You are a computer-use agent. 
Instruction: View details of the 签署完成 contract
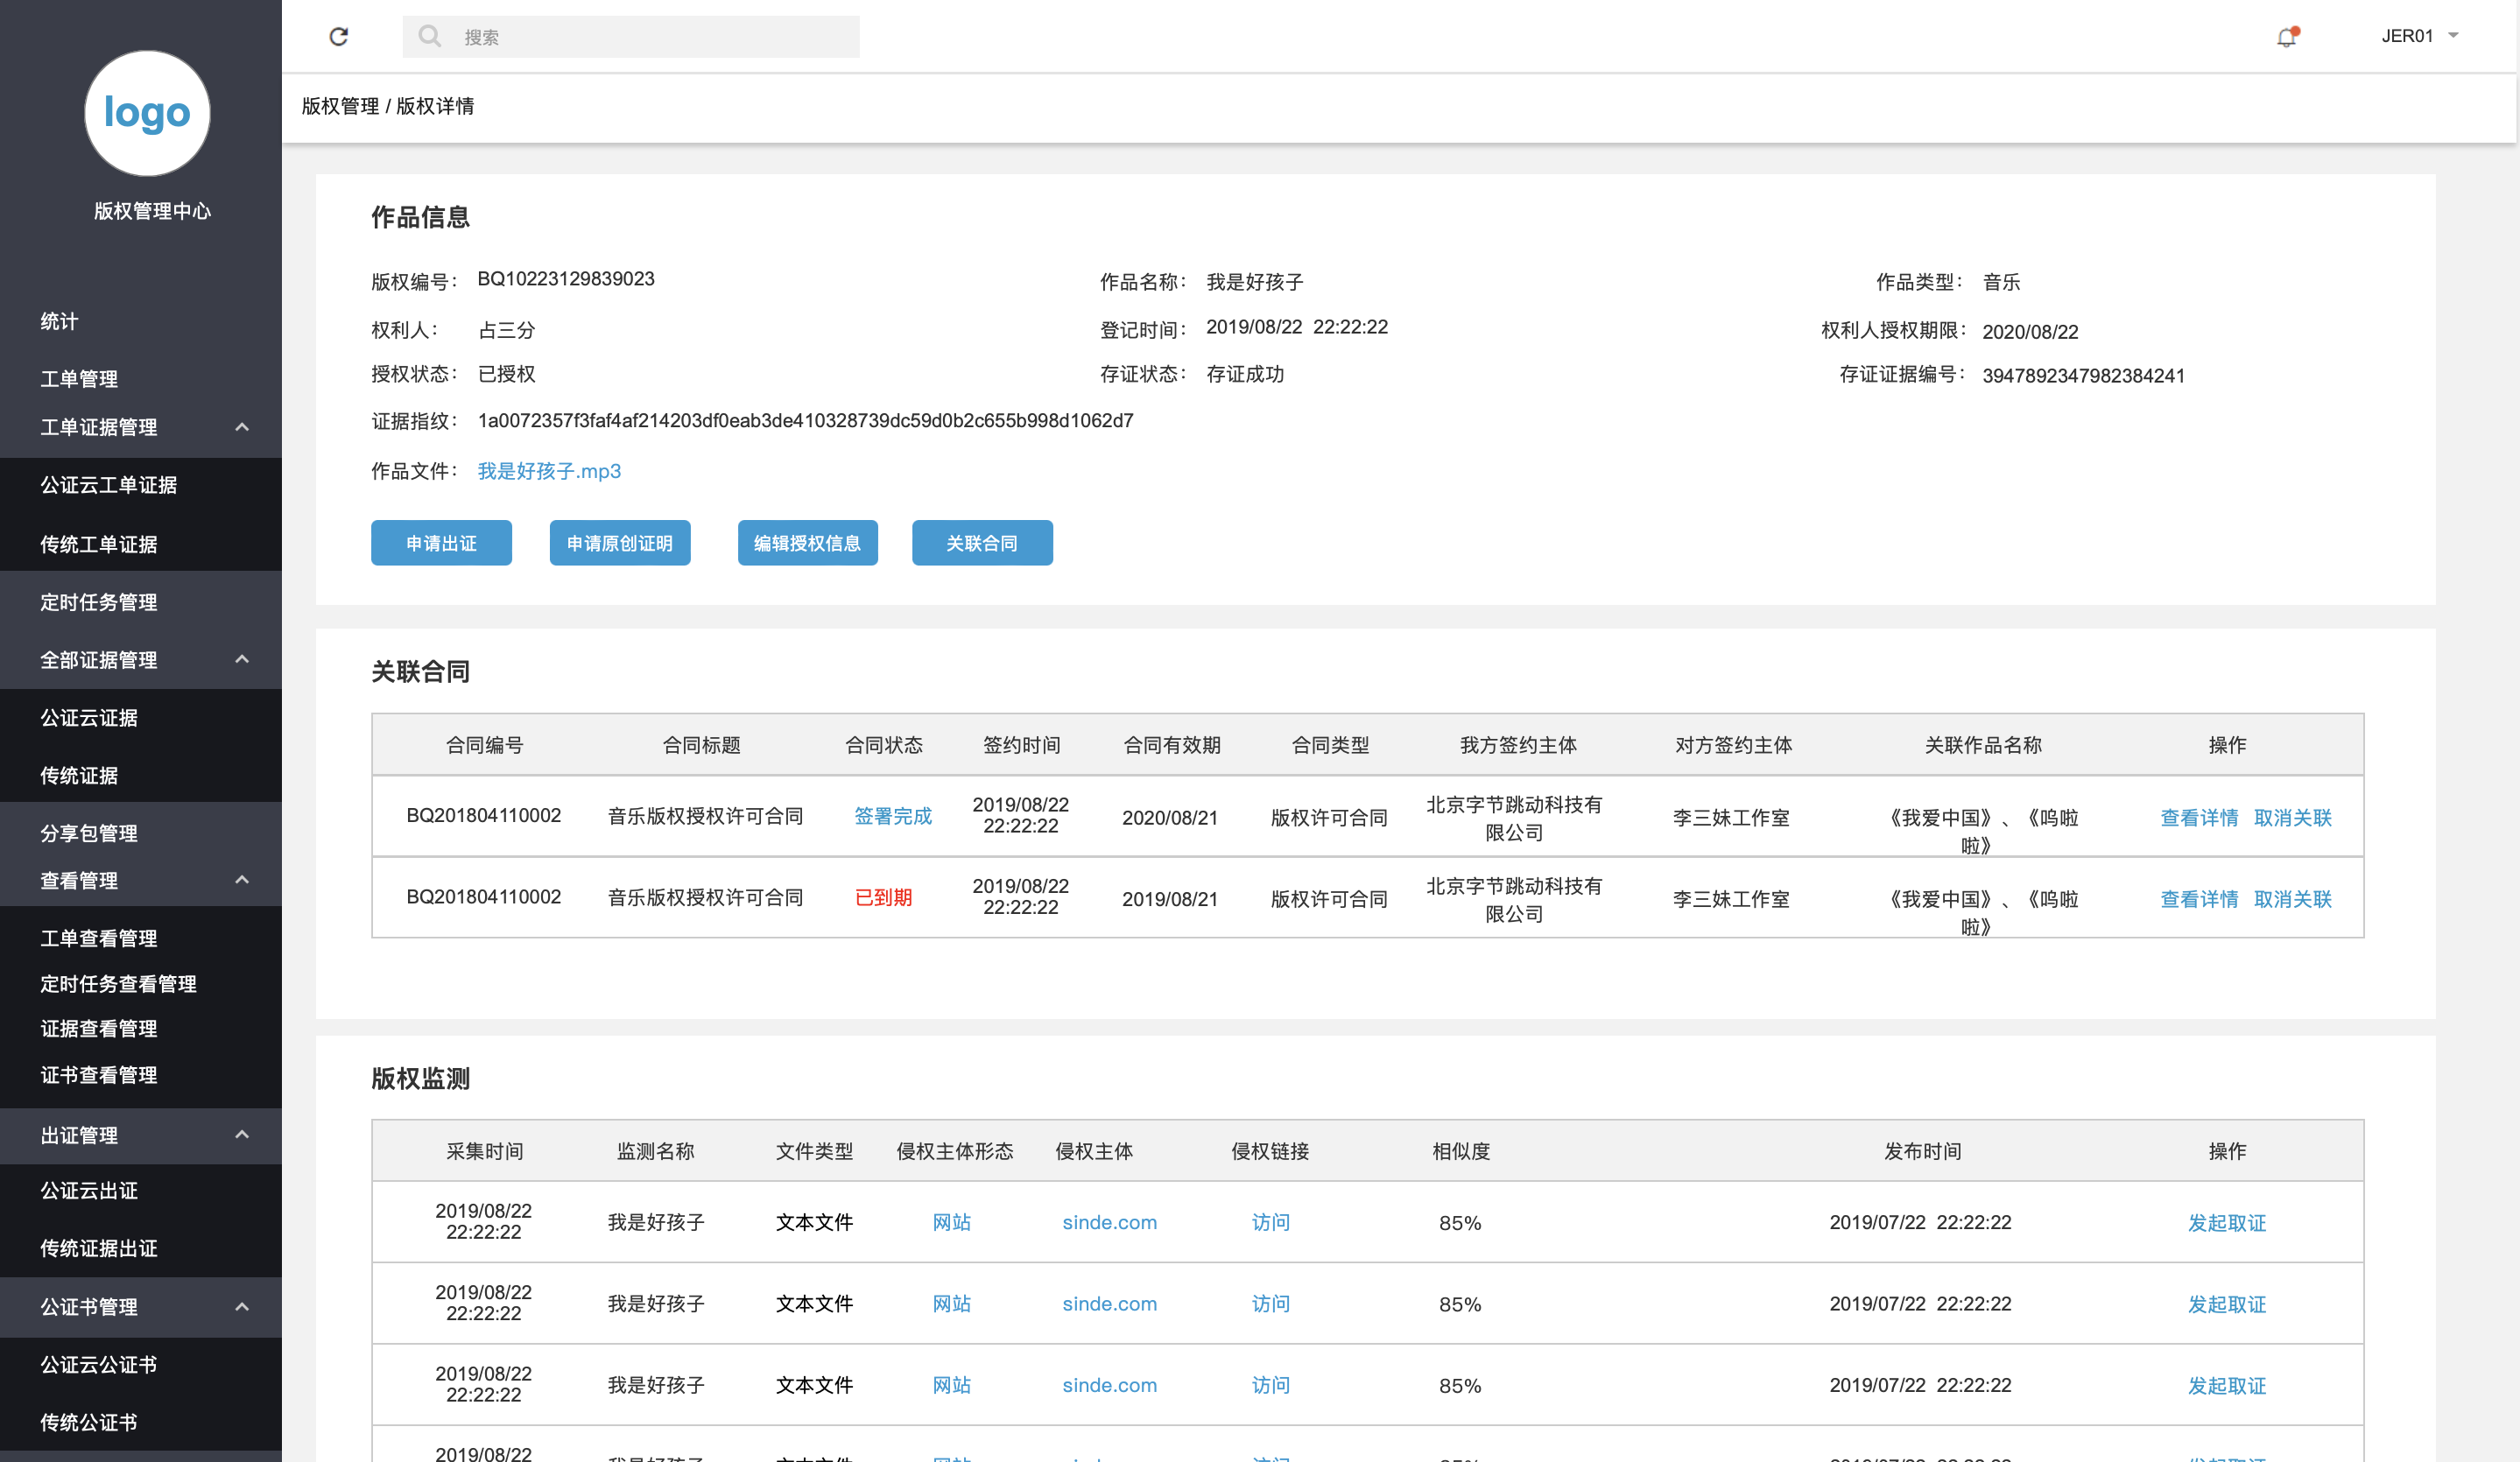(2199, 818)
